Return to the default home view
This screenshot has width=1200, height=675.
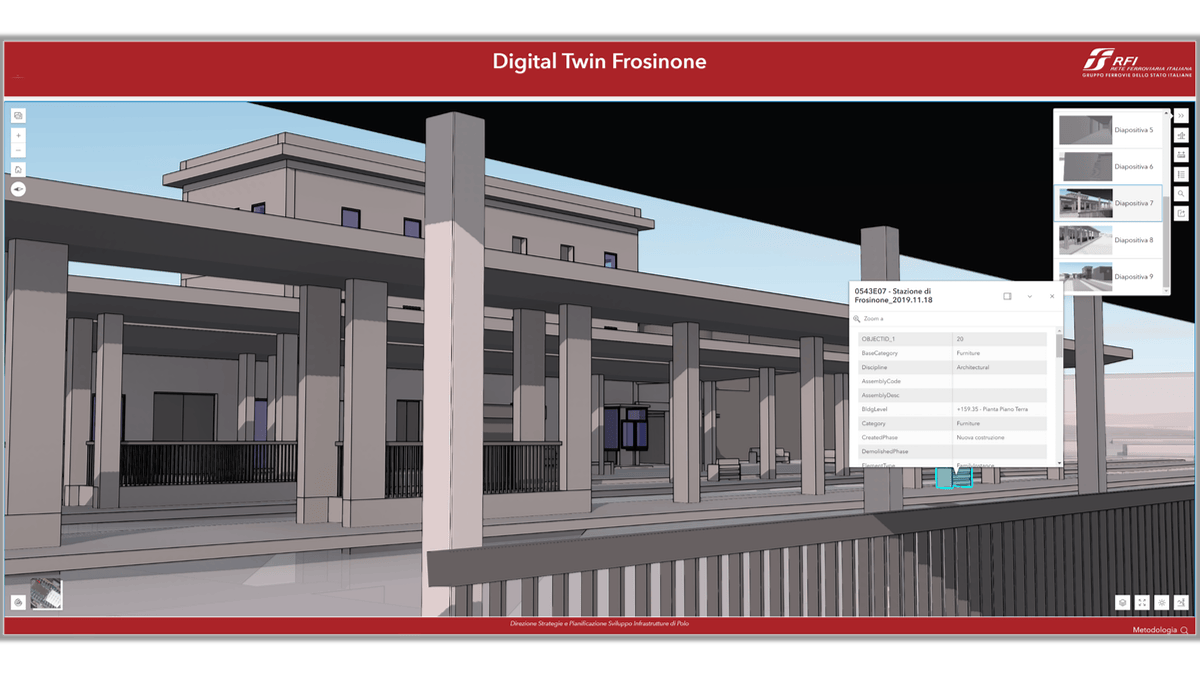18,169
